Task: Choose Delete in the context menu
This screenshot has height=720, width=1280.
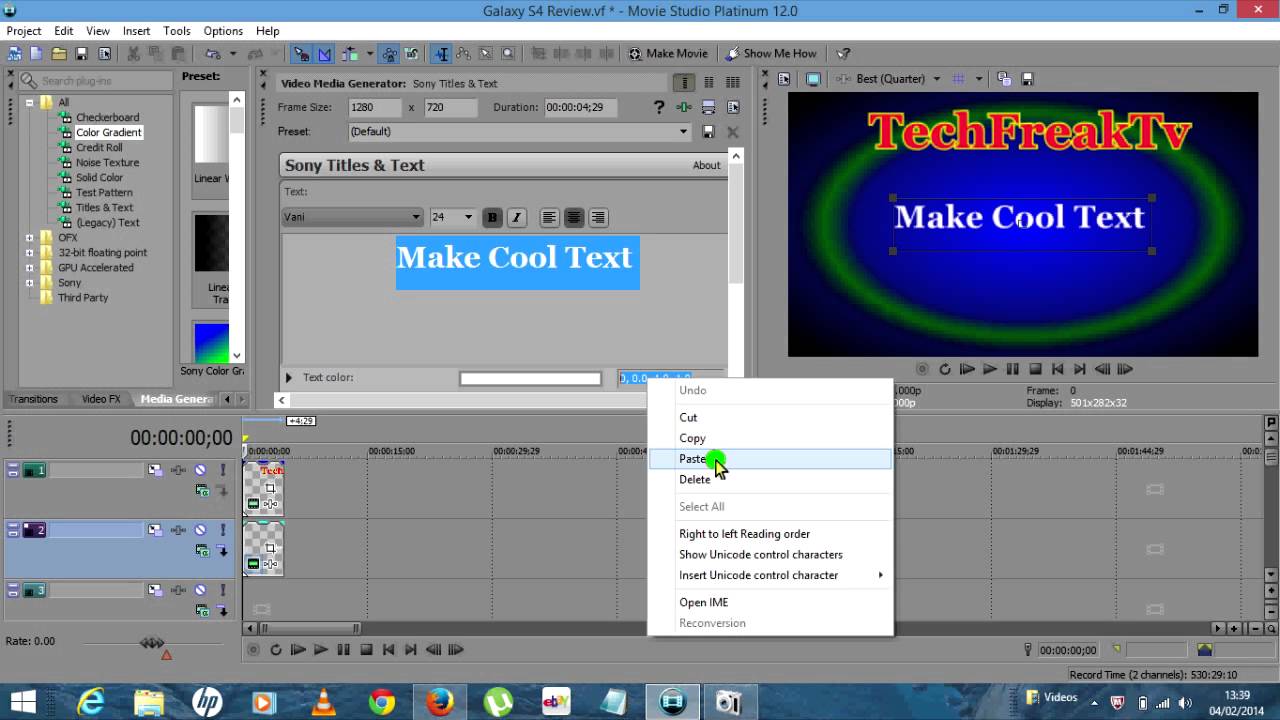Action: click(x=770, y=479)
